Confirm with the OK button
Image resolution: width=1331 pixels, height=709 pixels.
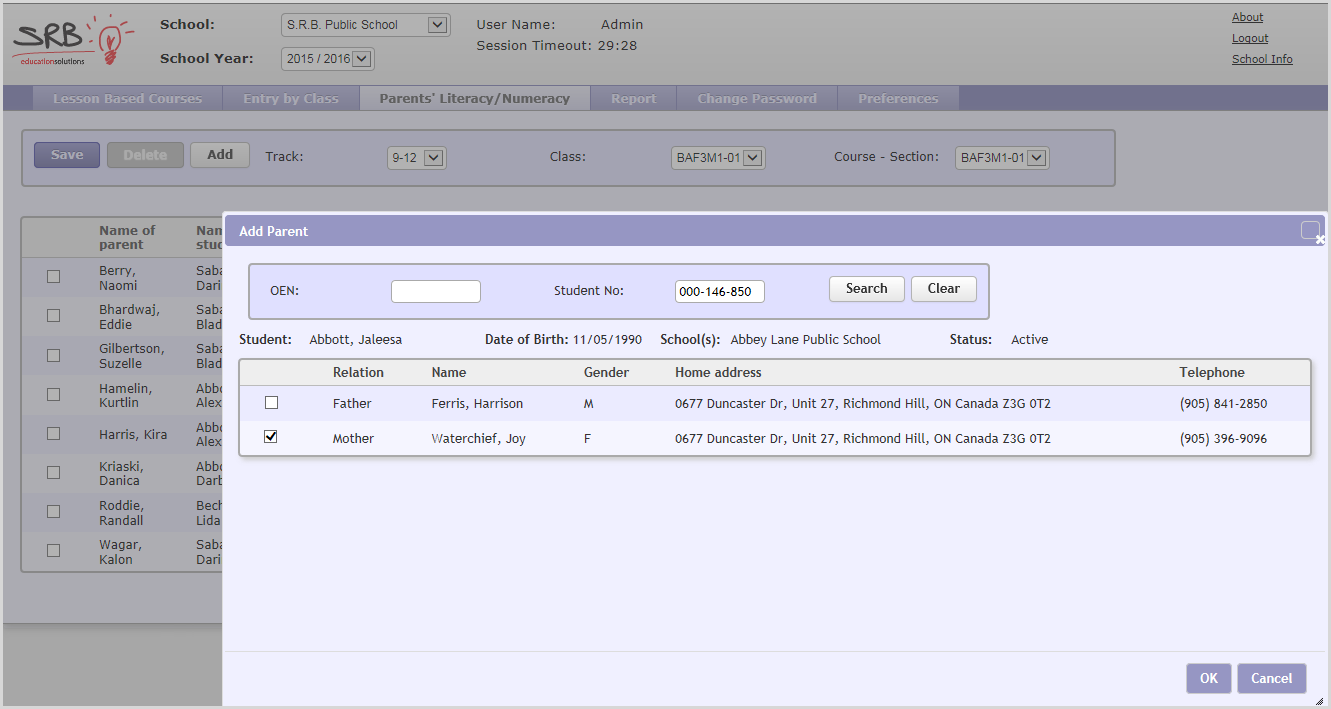click(1208, 678)
